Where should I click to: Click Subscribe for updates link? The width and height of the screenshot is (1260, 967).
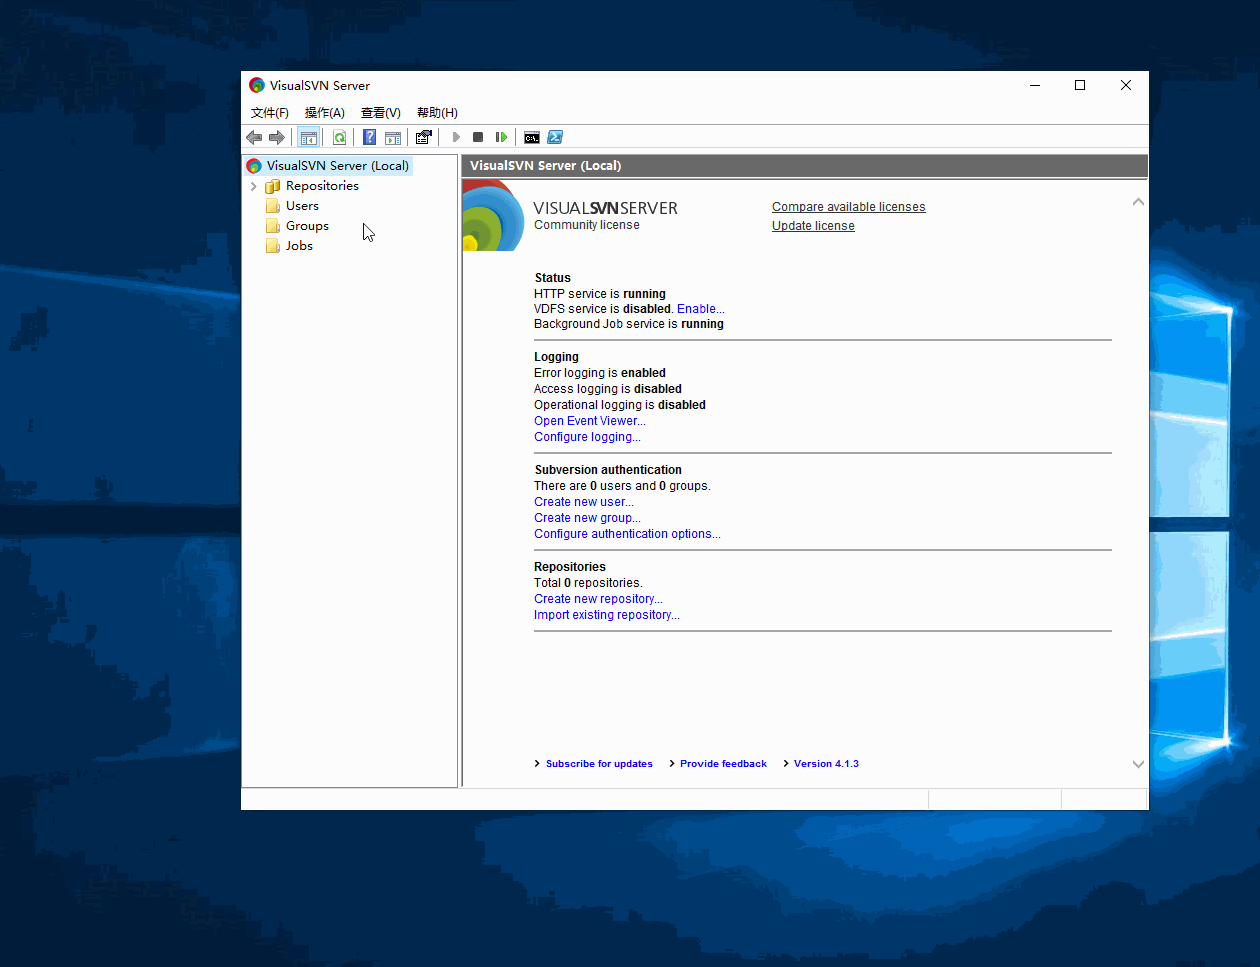click(599, 764)
